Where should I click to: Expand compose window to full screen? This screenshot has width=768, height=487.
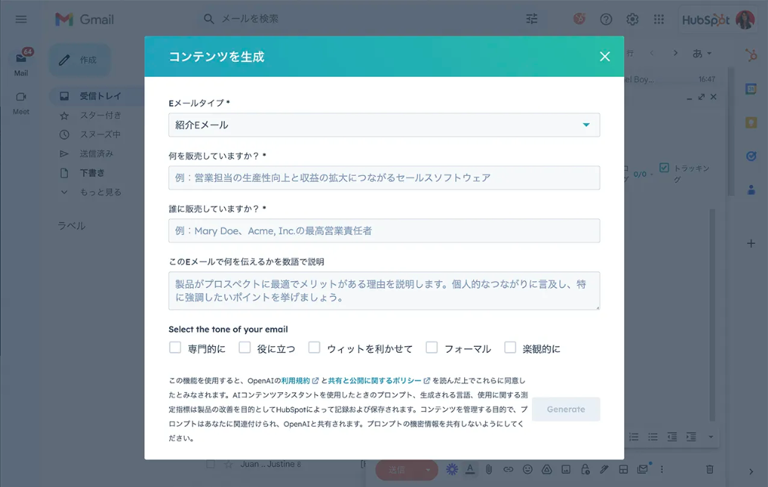click(x=701, y=97)
